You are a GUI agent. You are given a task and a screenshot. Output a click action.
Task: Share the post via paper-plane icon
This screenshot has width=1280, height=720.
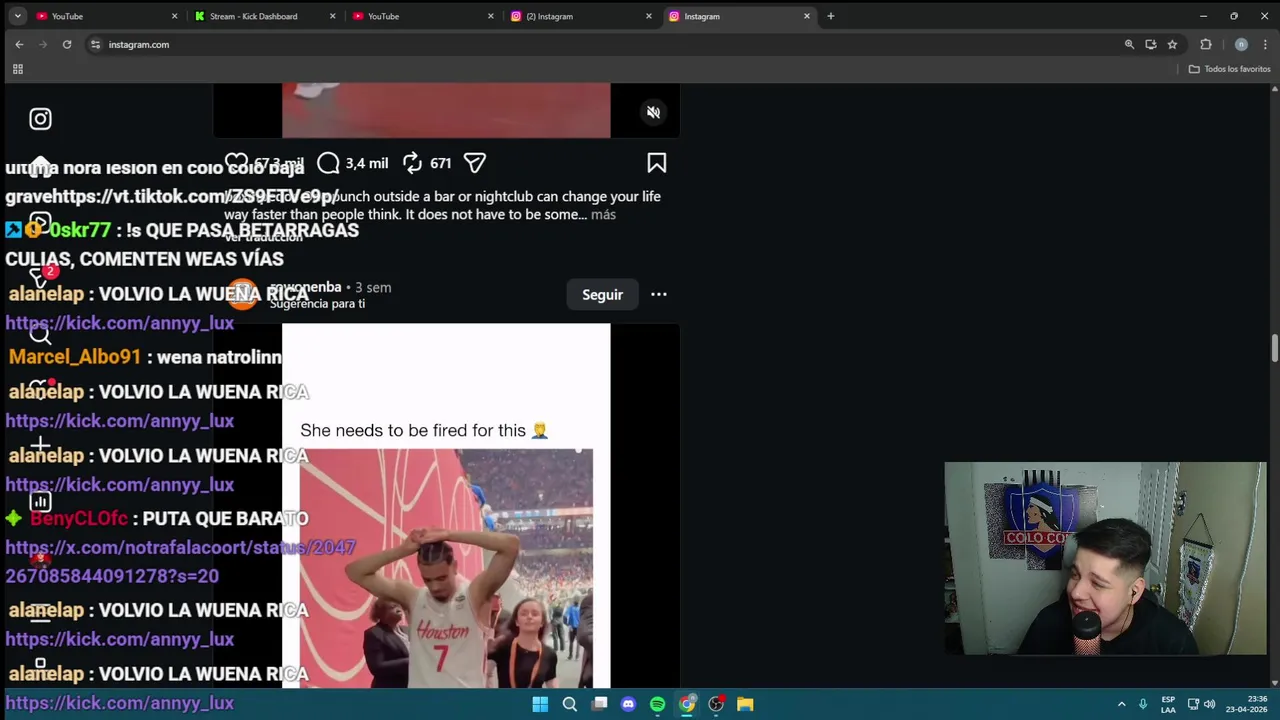[x=475, y=163]
